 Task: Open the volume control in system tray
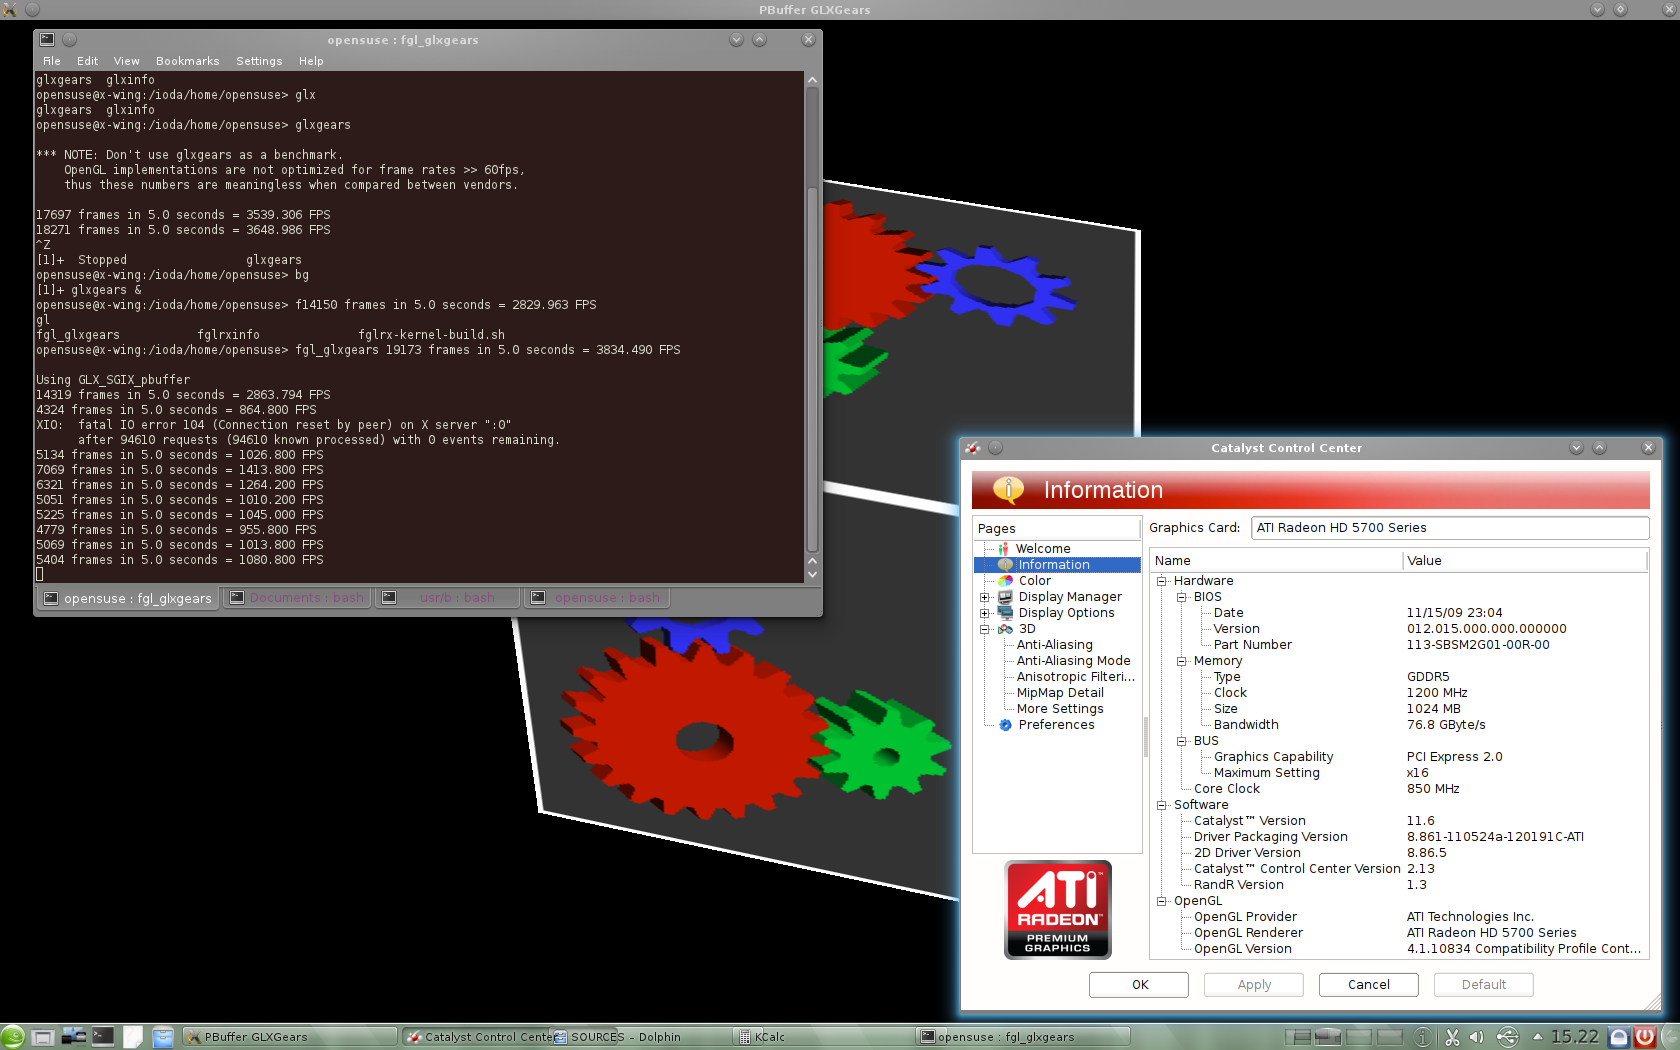click(1476, 1037)
